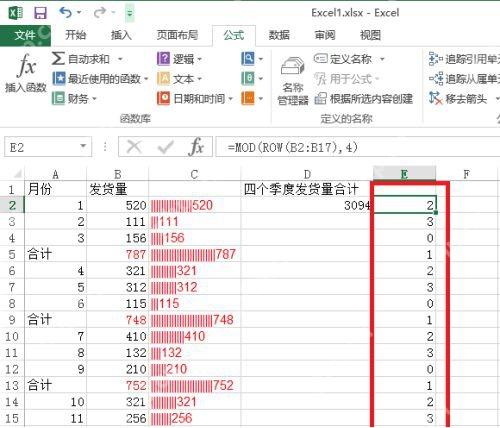
Task: Switch to the 数据 tab
Action: [x=279, y=35]
